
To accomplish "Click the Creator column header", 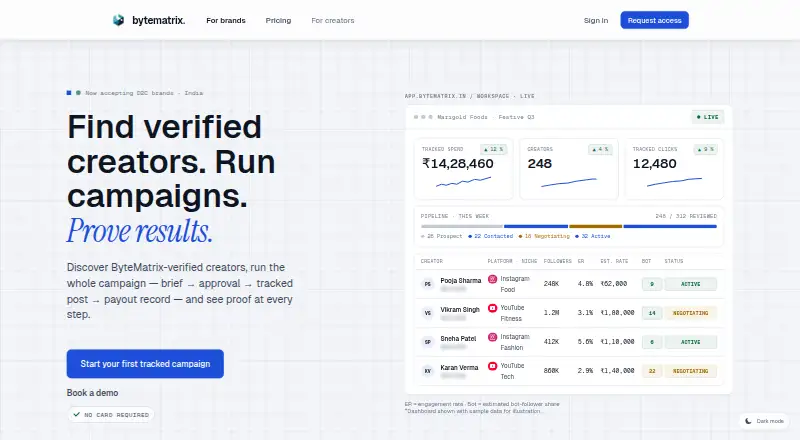I will tap(432, 261).
